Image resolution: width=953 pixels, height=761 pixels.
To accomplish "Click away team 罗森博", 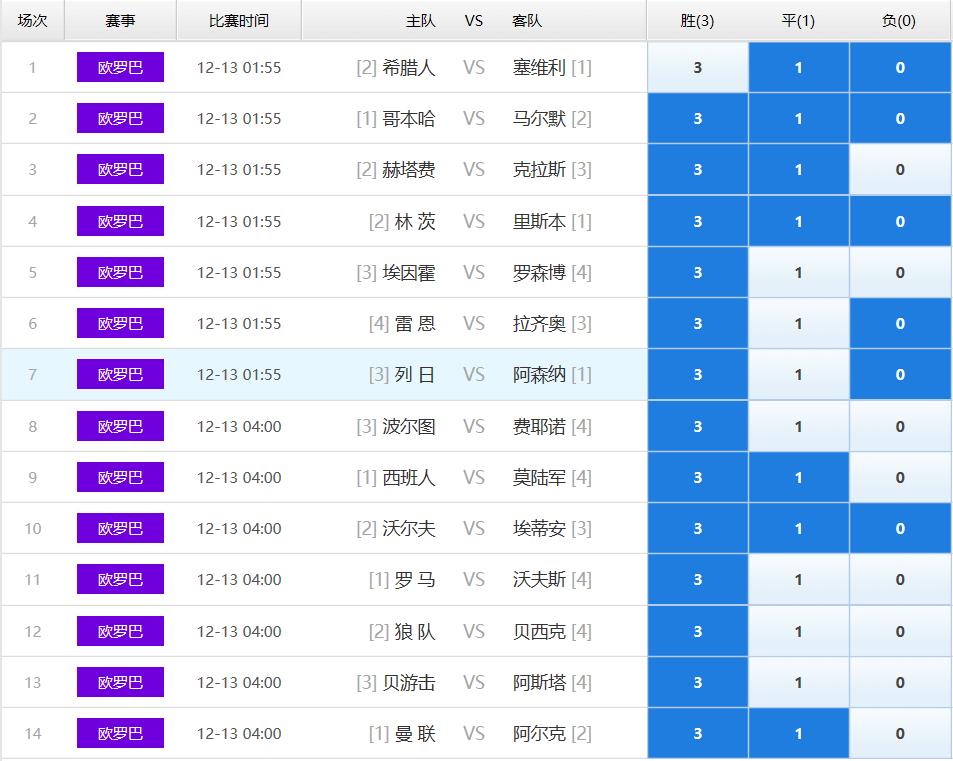I will click(539, 272).
